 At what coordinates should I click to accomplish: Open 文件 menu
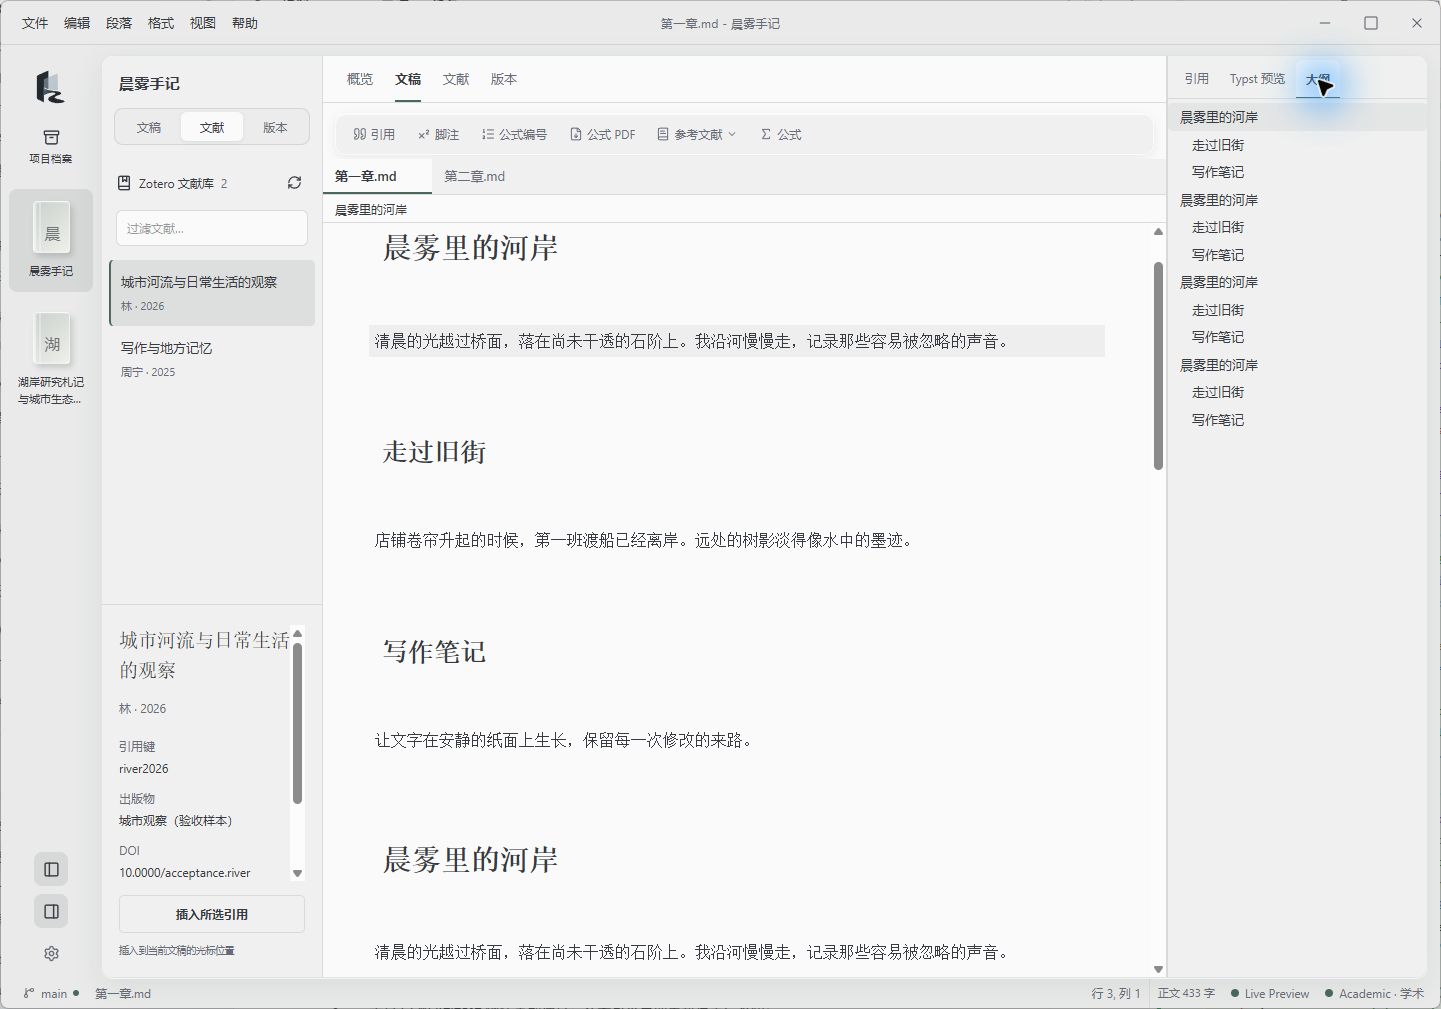35,23
